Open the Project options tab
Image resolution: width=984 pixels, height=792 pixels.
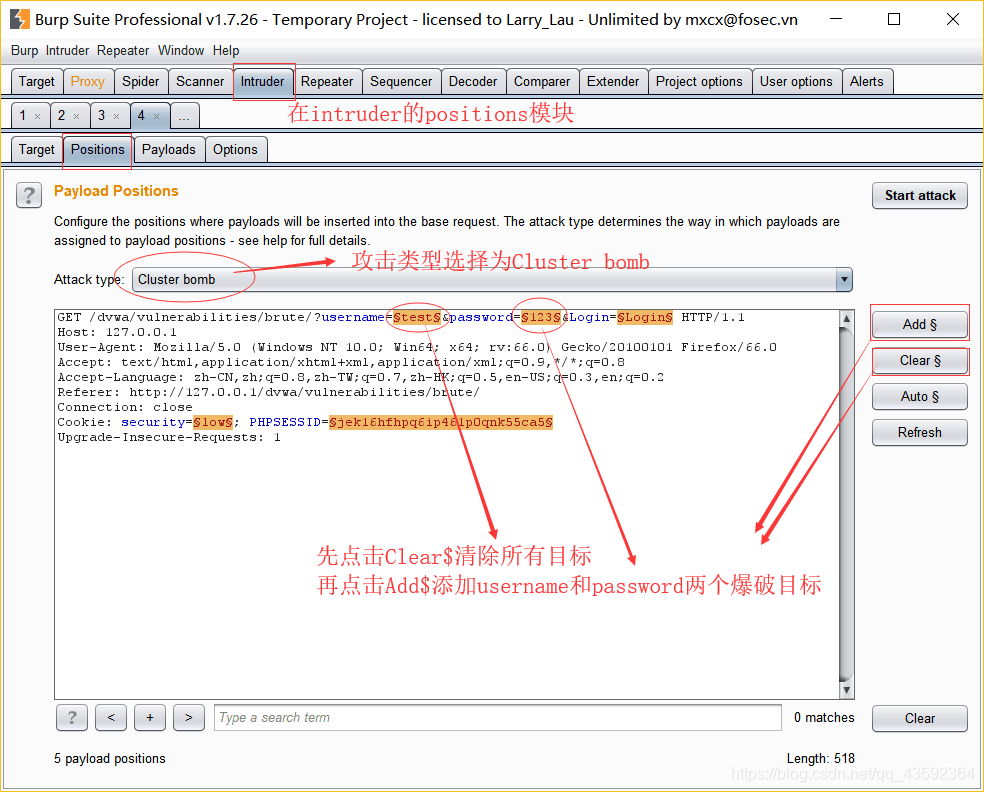699,82
